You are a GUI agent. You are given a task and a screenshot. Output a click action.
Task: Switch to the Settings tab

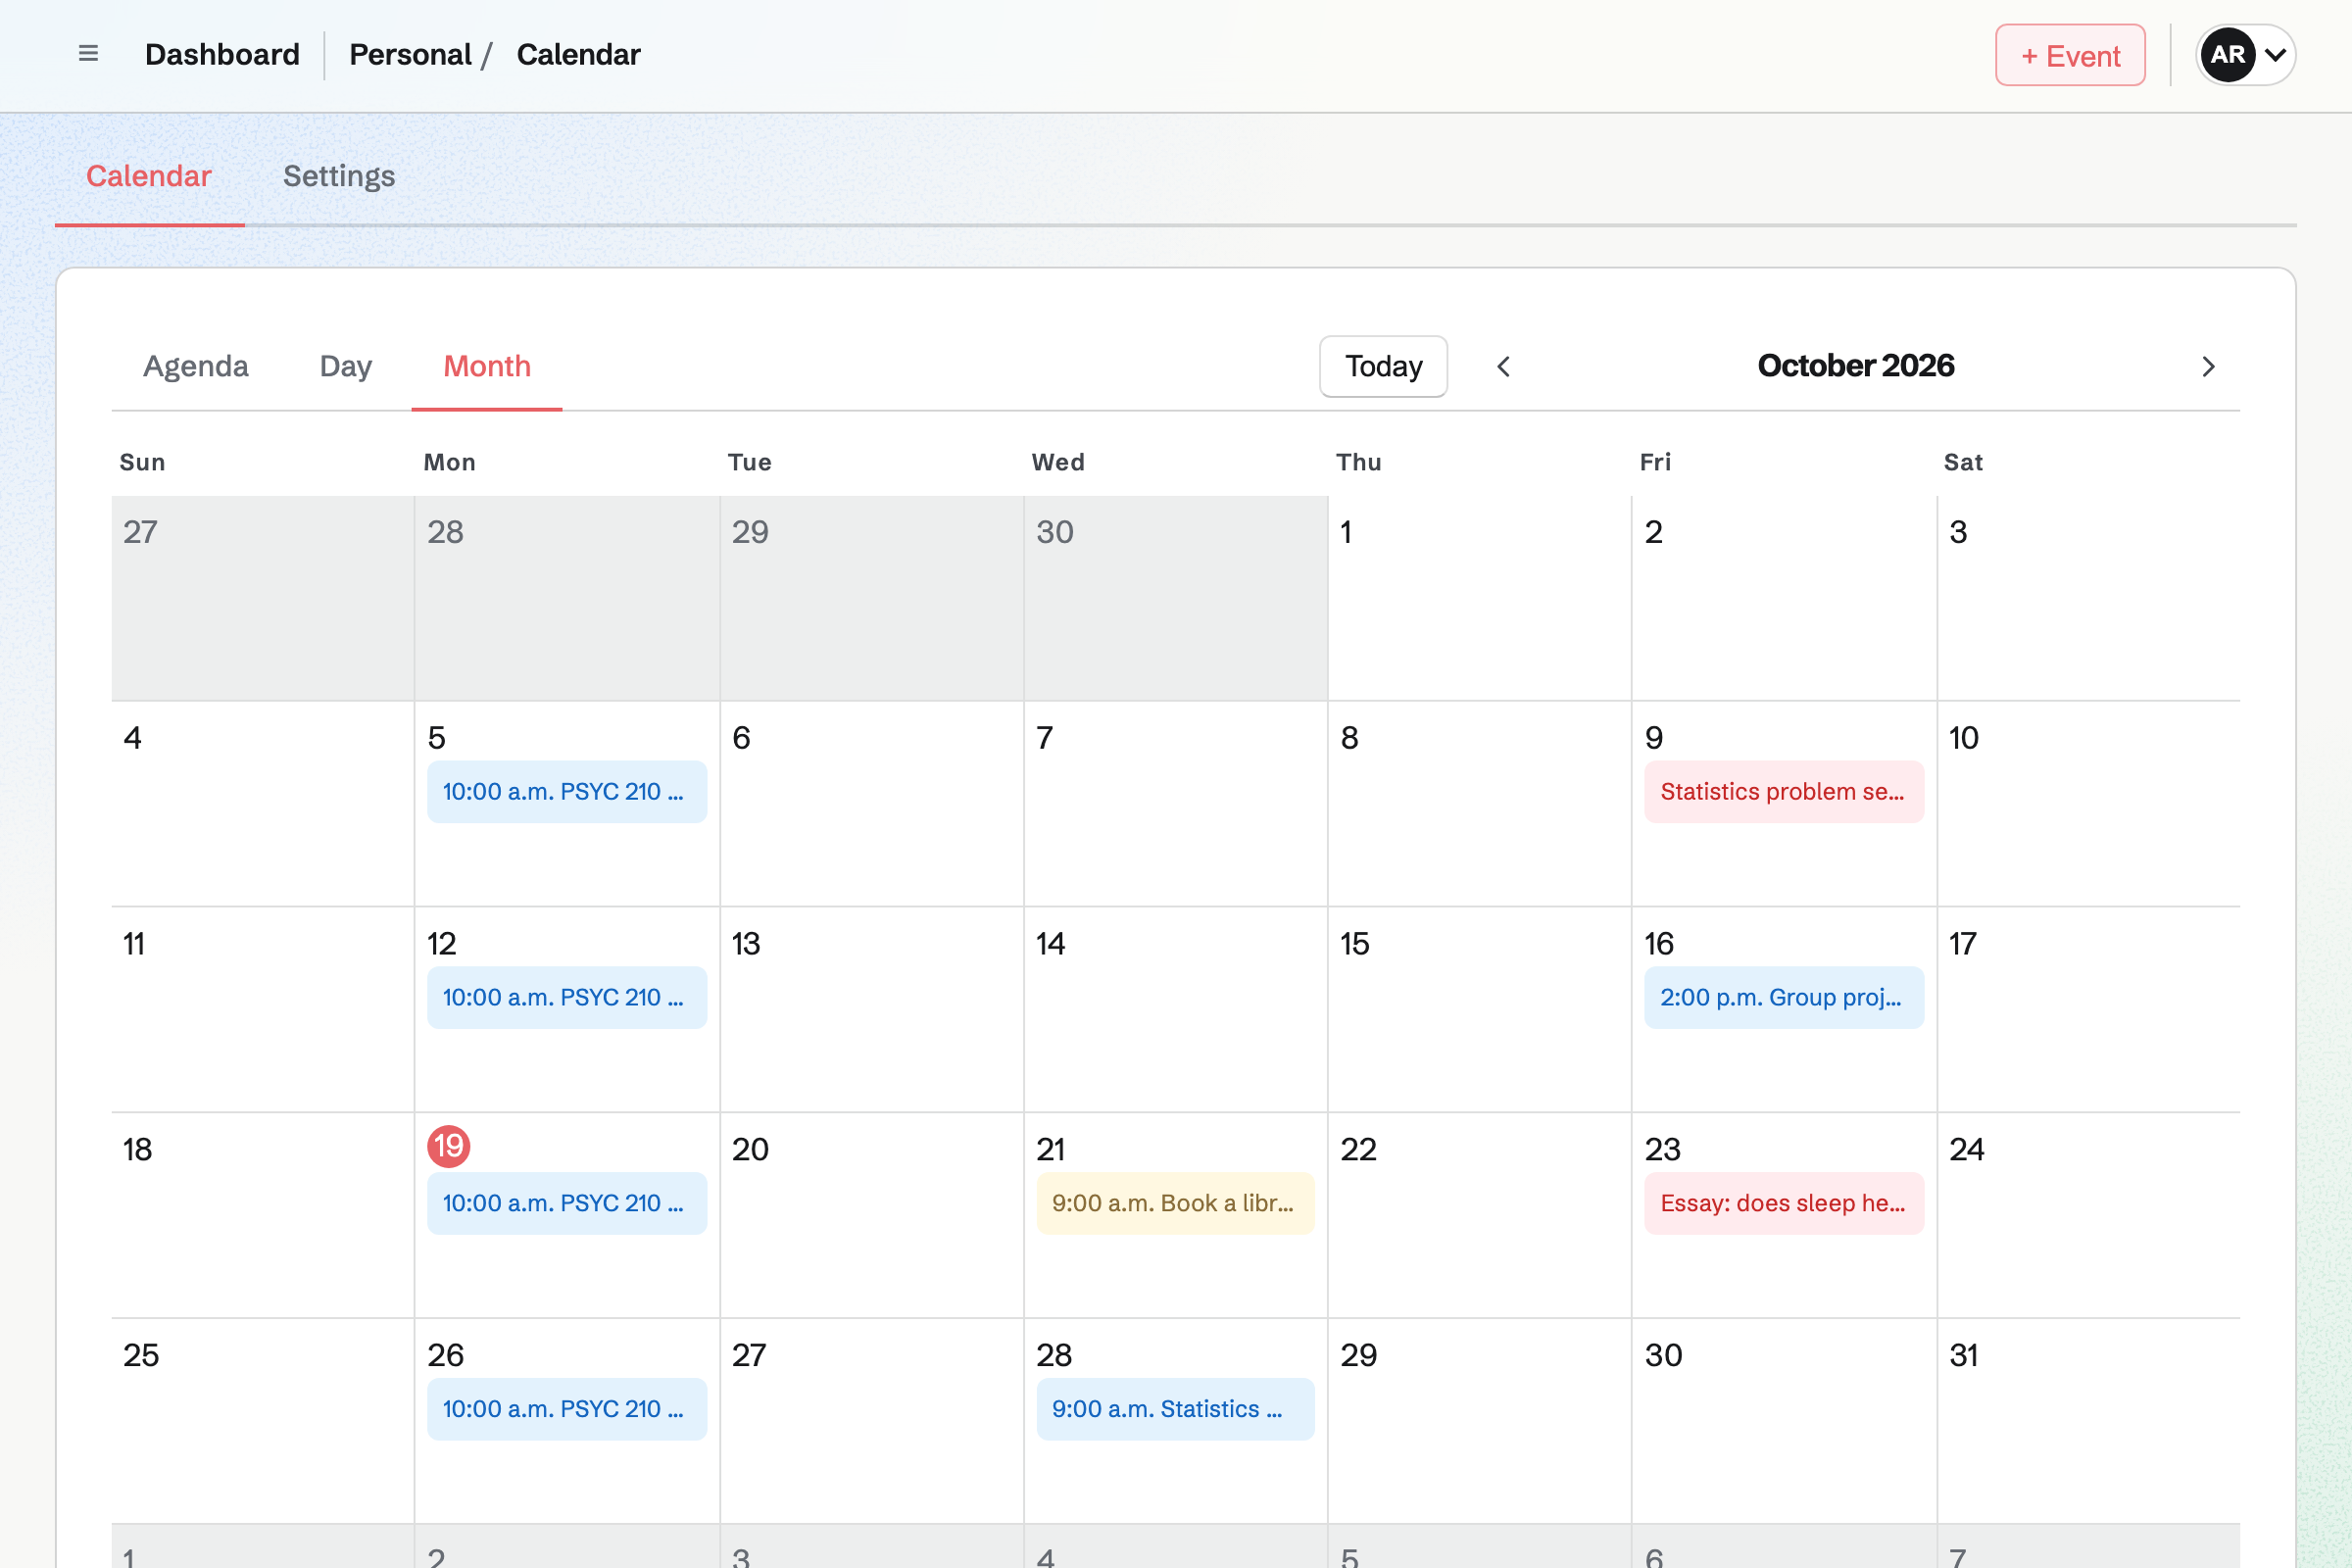[339, 176]
